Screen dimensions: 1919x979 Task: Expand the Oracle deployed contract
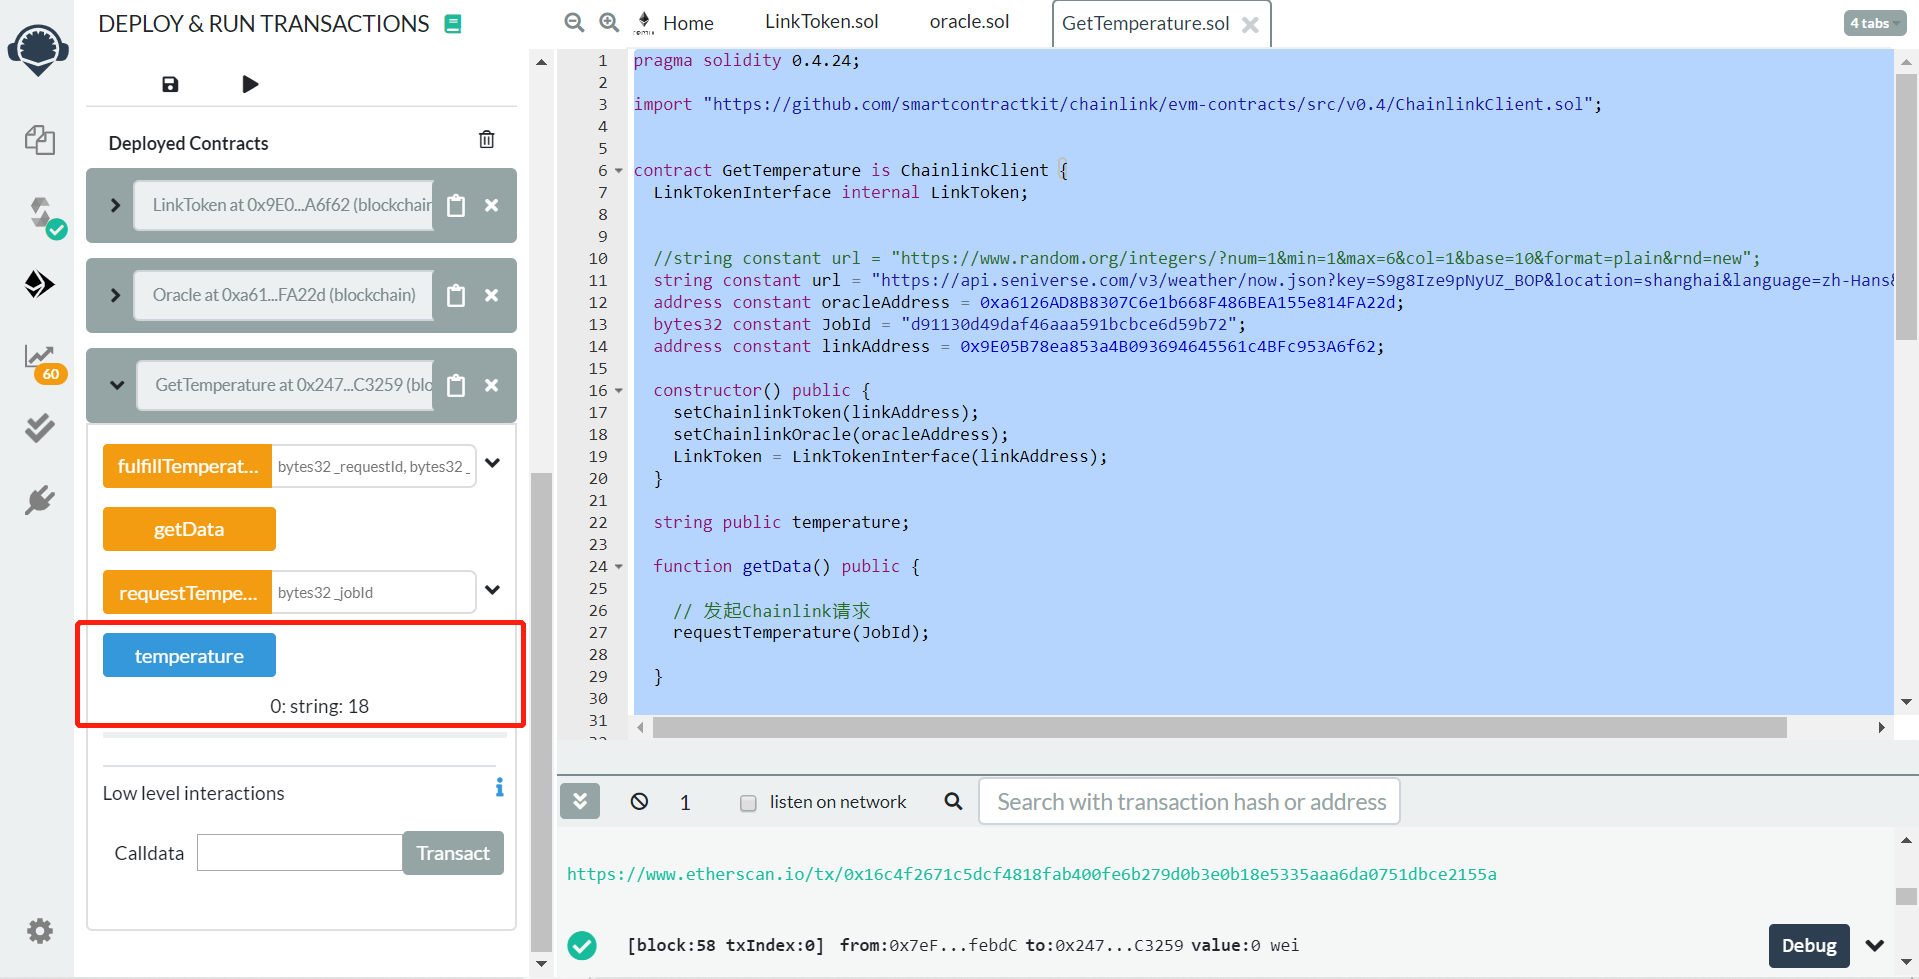click(x=115, y=295)
